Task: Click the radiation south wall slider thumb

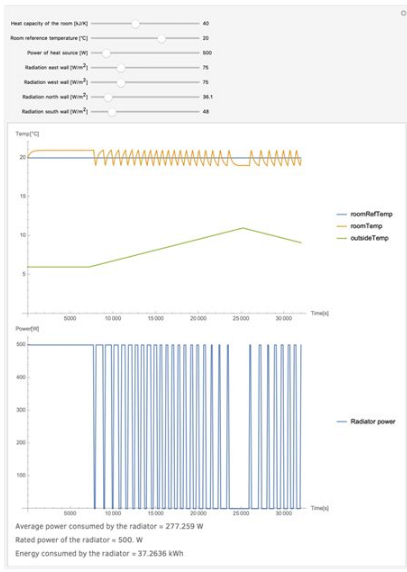Action: coord(112,112)
